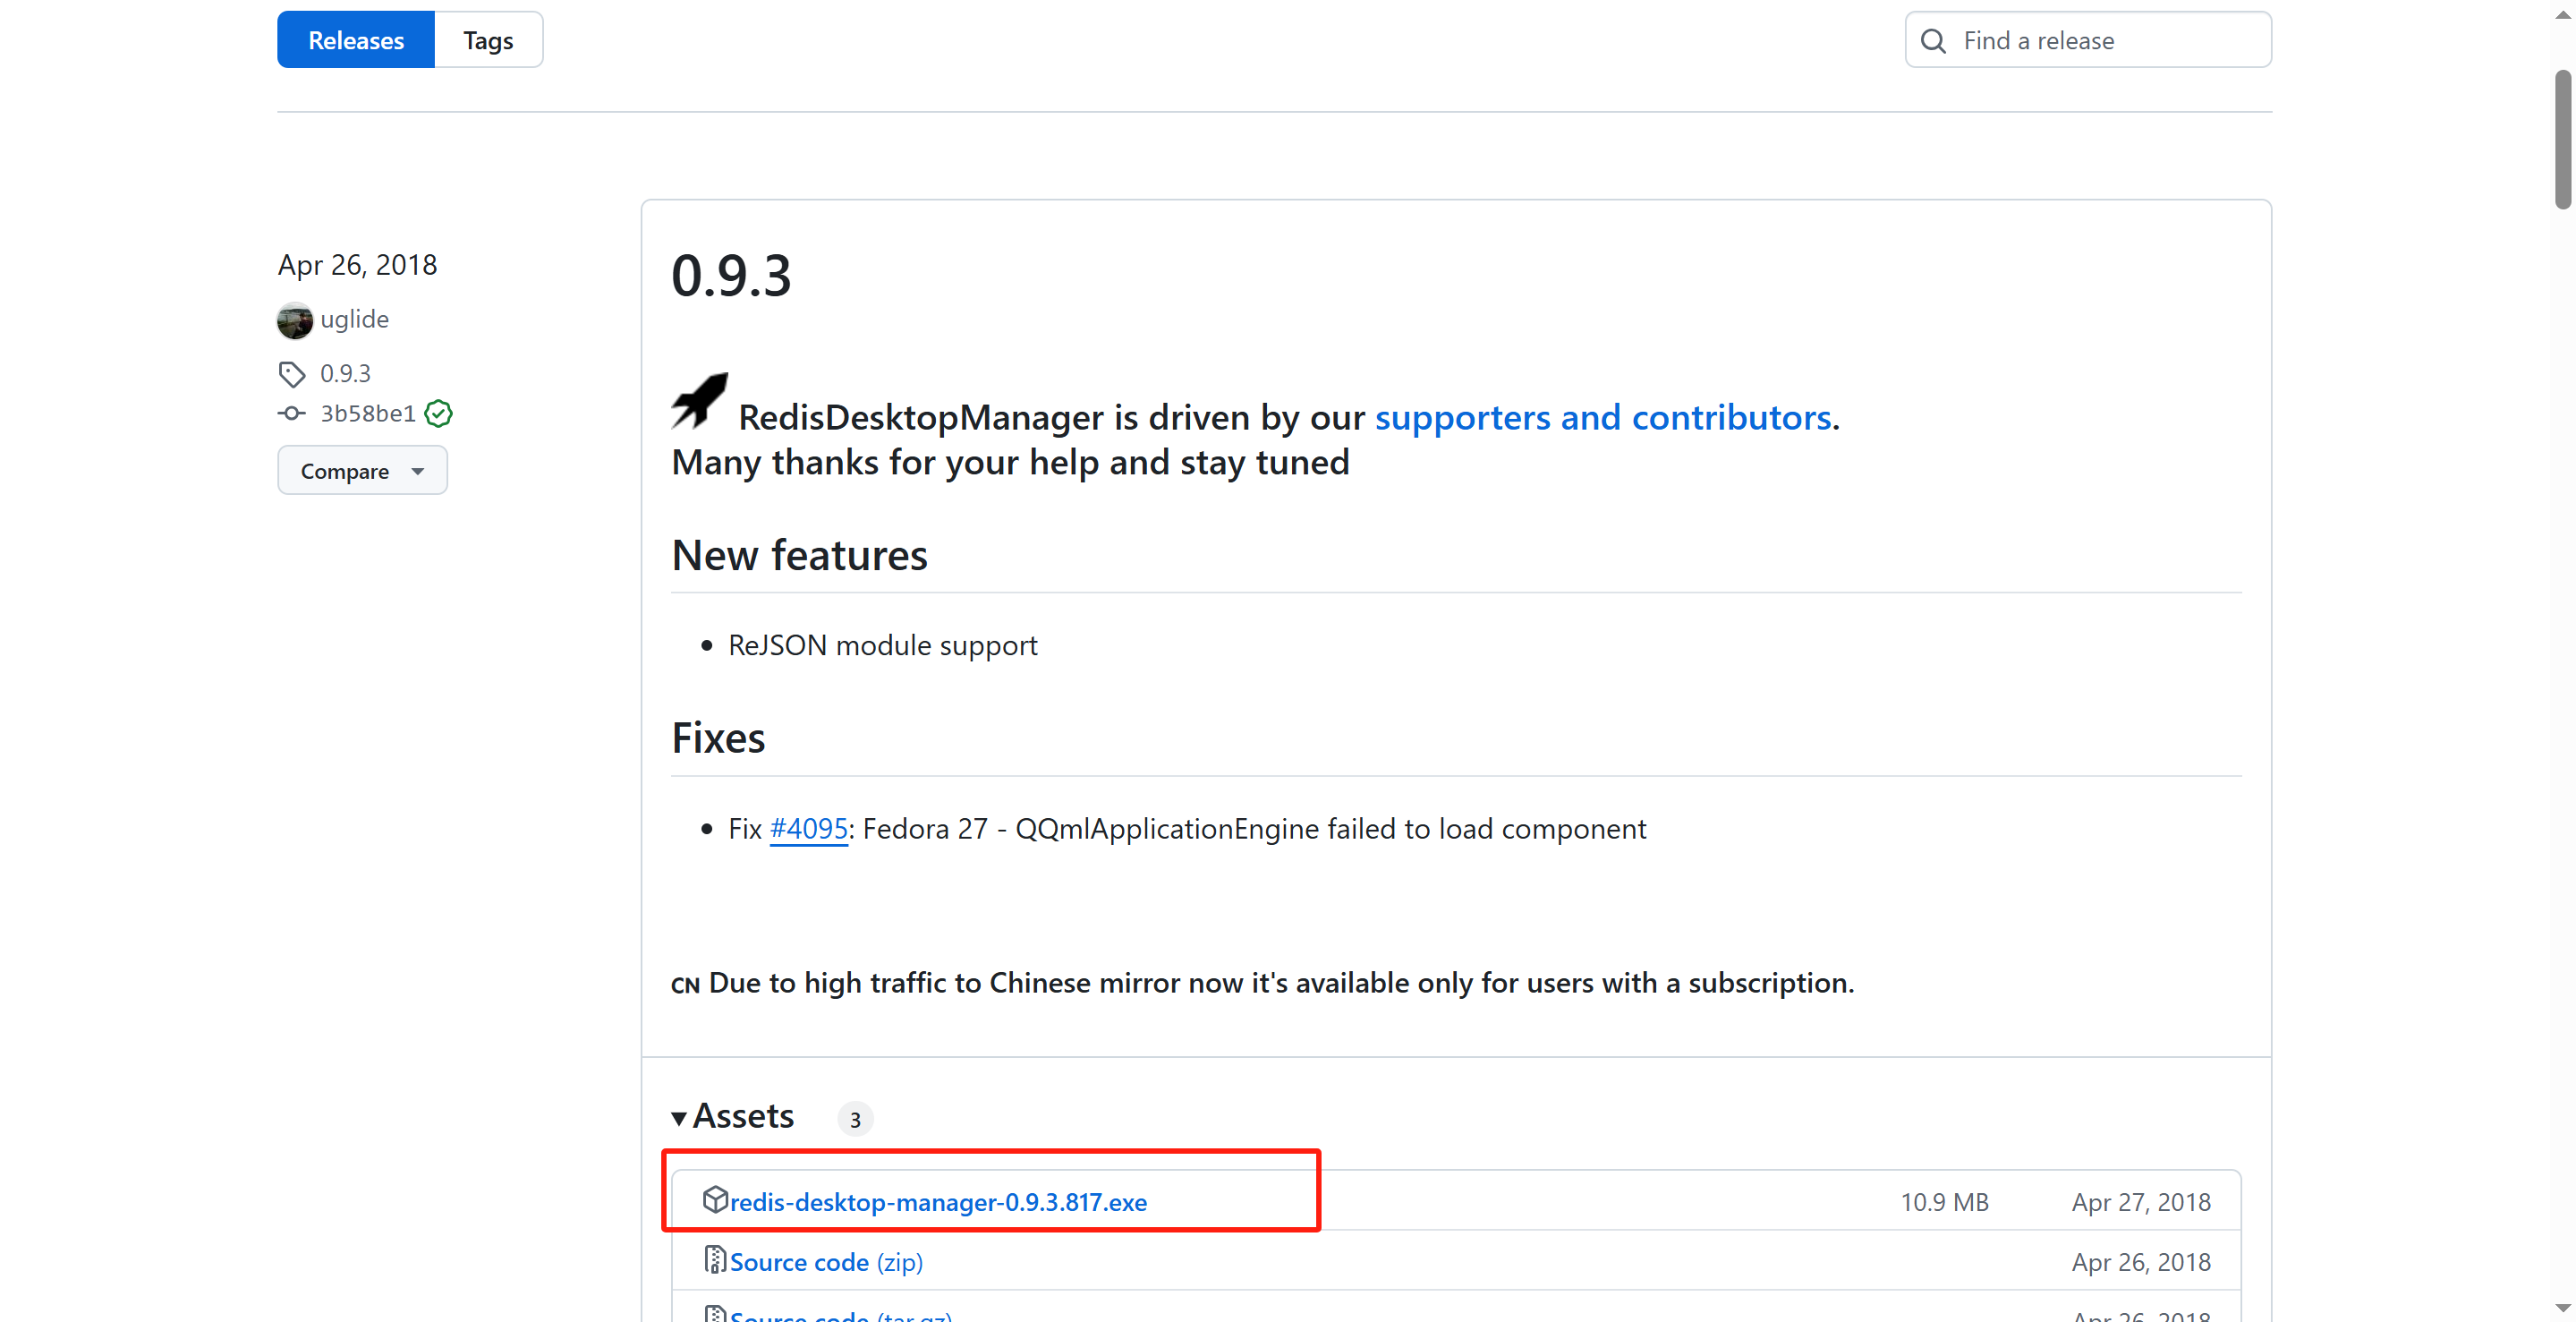The image size is (2576, 1322).
Task: Download redis-desktop-manager-0.9.3.817.exe
Action: tap(938, 1202)
